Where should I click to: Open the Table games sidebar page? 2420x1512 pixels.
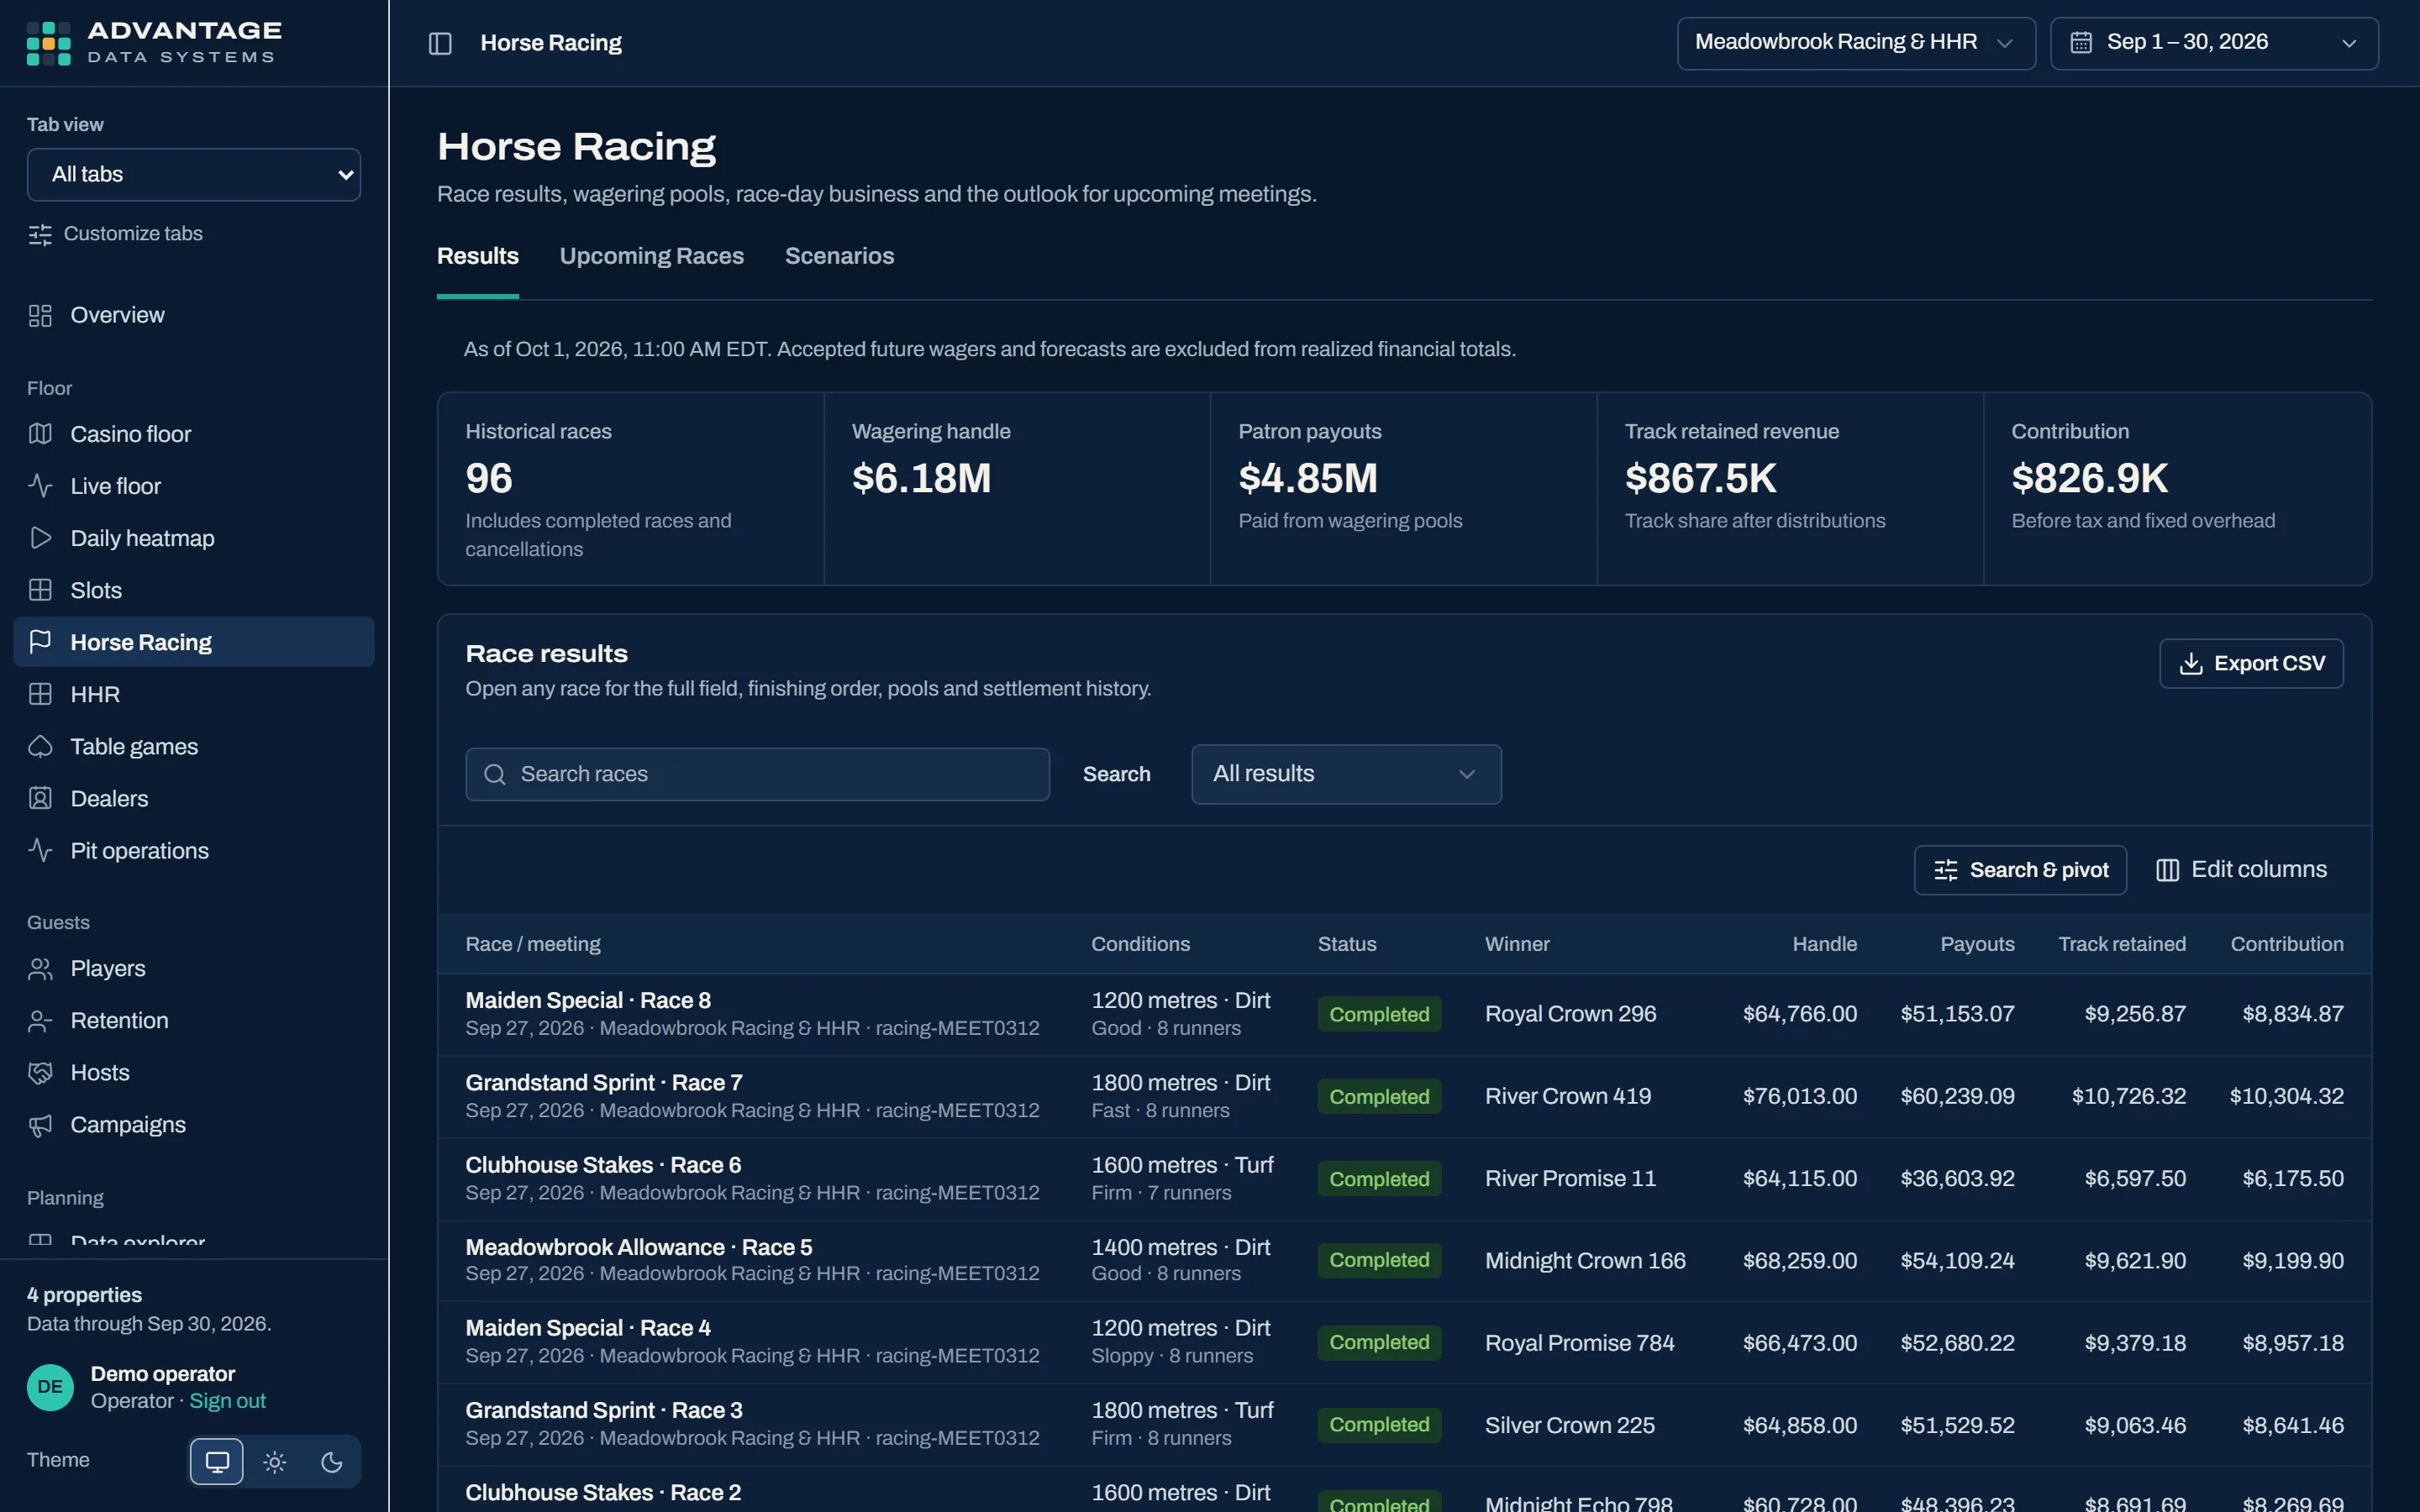click(x=194, y=746)
